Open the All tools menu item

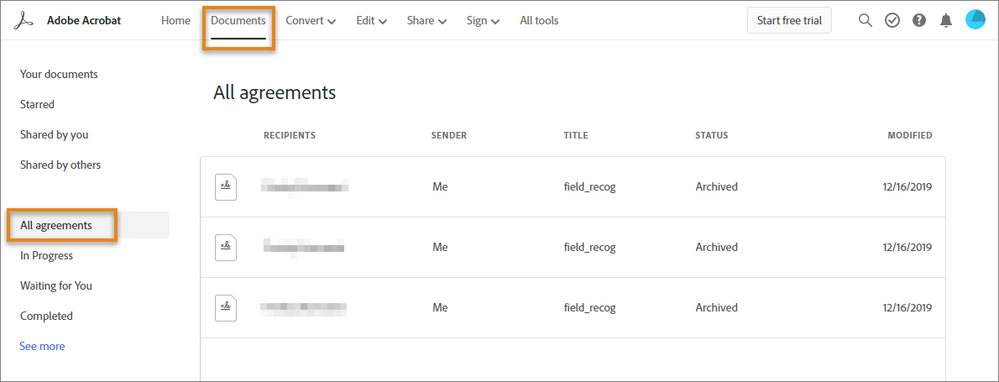pyautogui.click(x=539, y=20)
